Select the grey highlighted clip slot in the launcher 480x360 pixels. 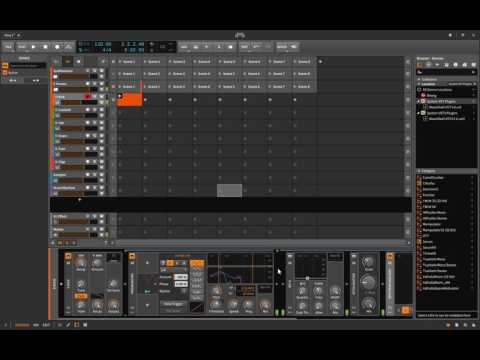click(x=229, y=190)
